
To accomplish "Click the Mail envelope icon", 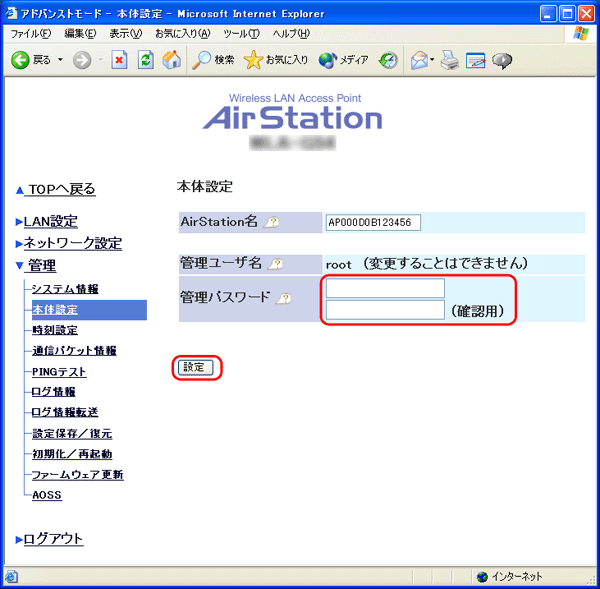I will 419,60.
